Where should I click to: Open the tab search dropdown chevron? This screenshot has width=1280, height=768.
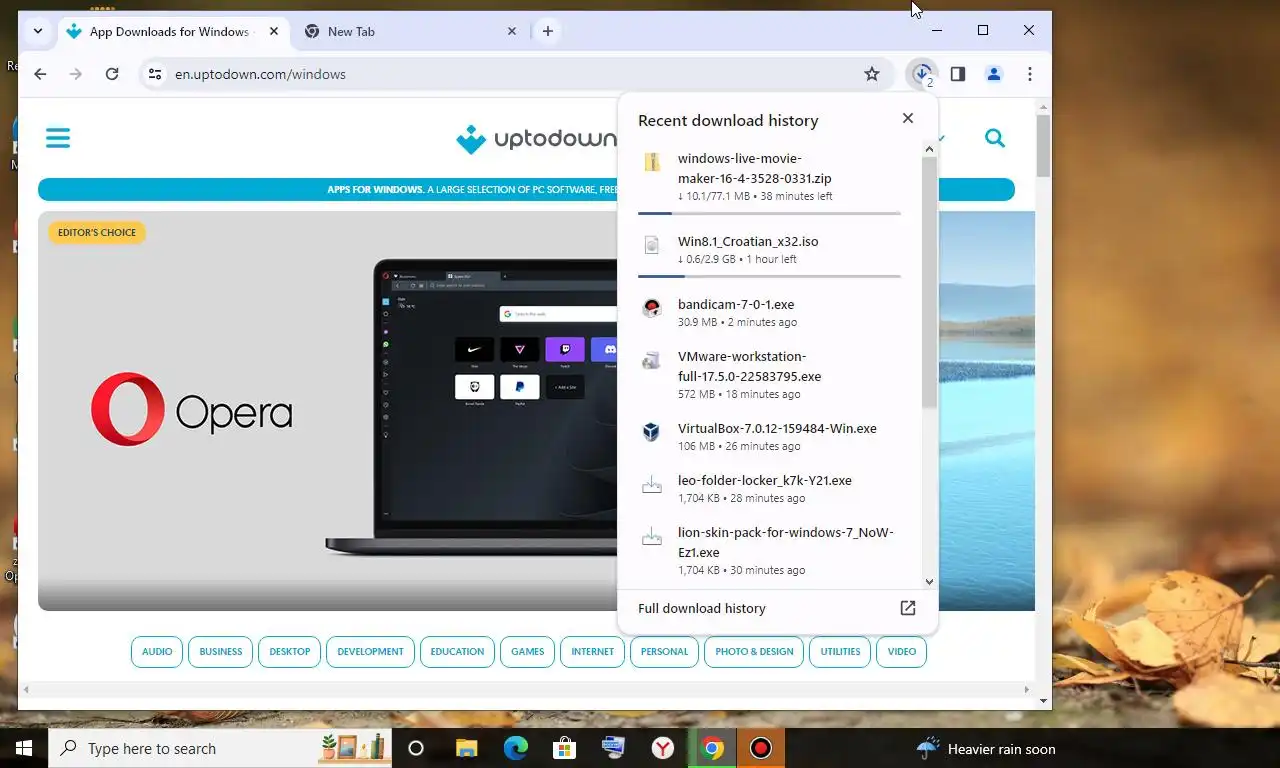[37, 31]
